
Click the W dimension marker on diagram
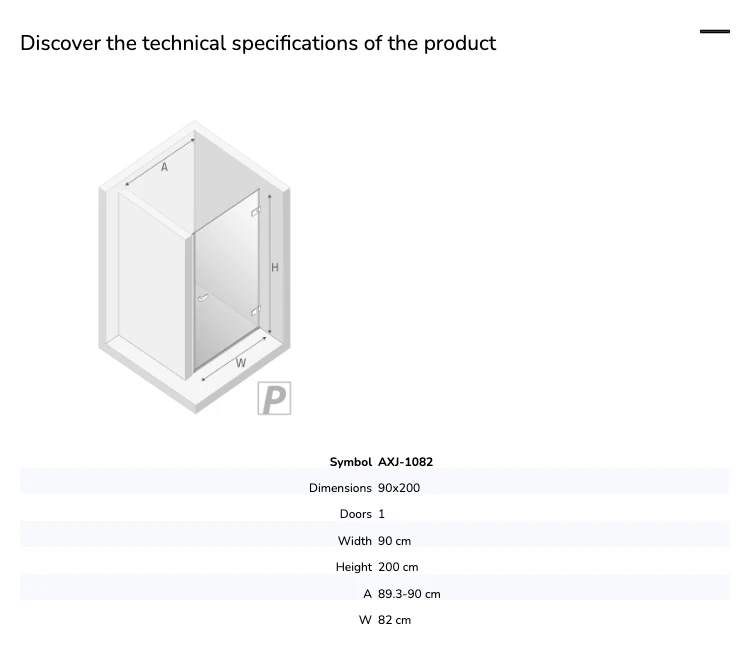241,363
